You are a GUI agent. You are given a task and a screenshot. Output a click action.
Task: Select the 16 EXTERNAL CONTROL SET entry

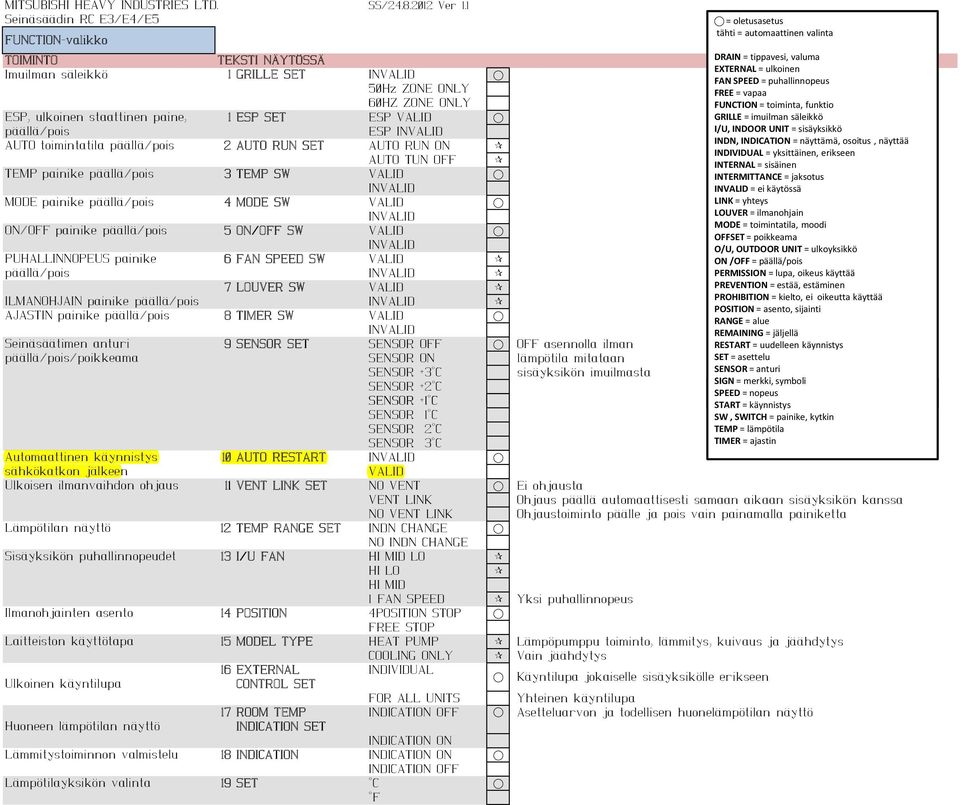[x=268, y=677]
